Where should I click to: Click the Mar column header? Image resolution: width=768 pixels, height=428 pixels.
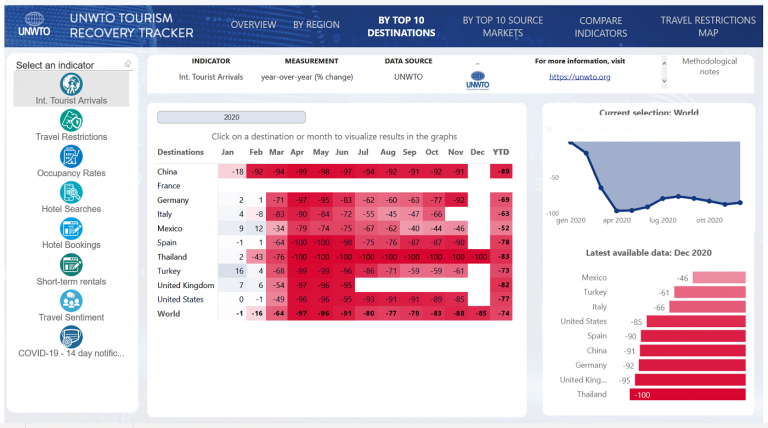[x=276, y=152]
